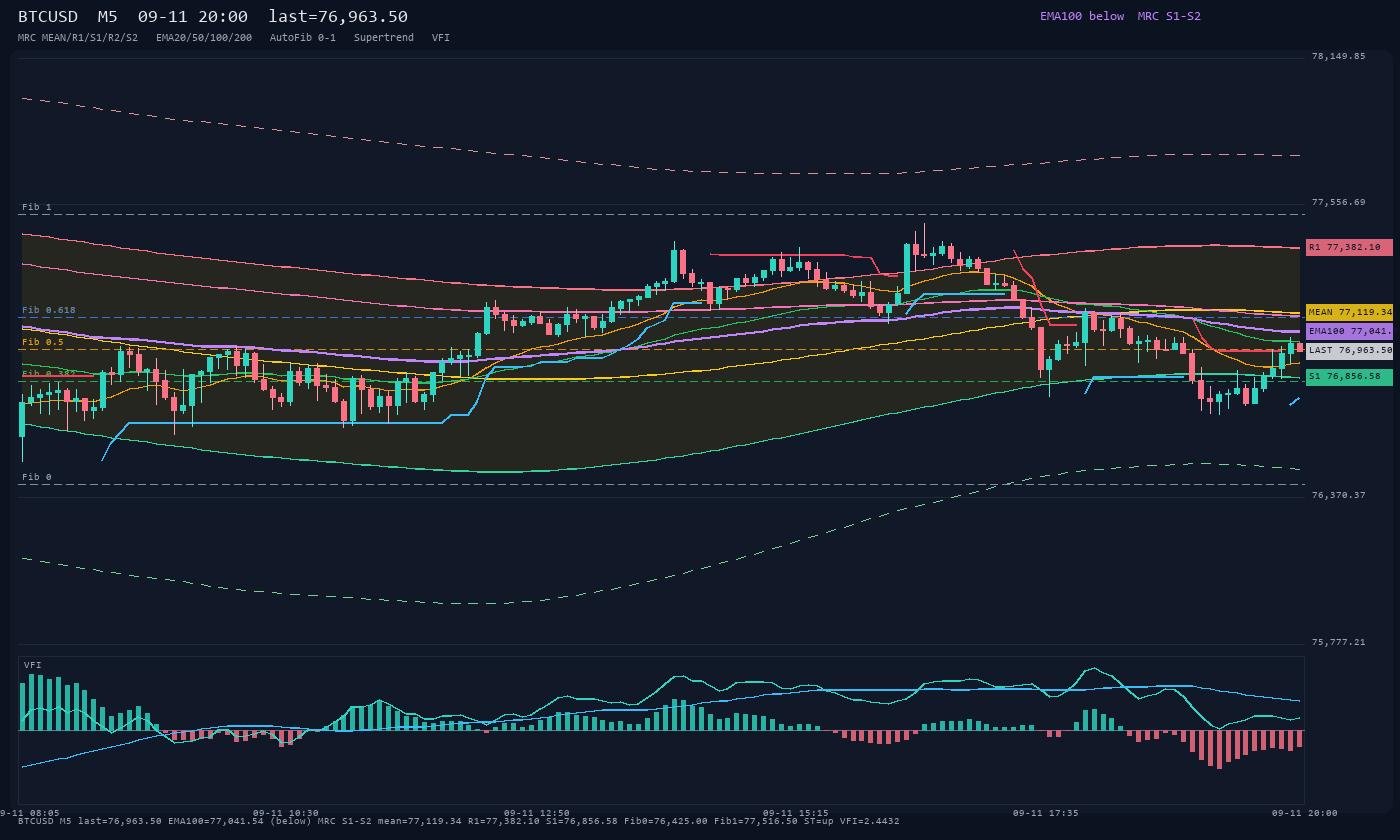Image resolution: width=1400 pixels, height=840 pixels.
Task: Click the 75,777.21 price axis label
Action: pos(1338,642)
